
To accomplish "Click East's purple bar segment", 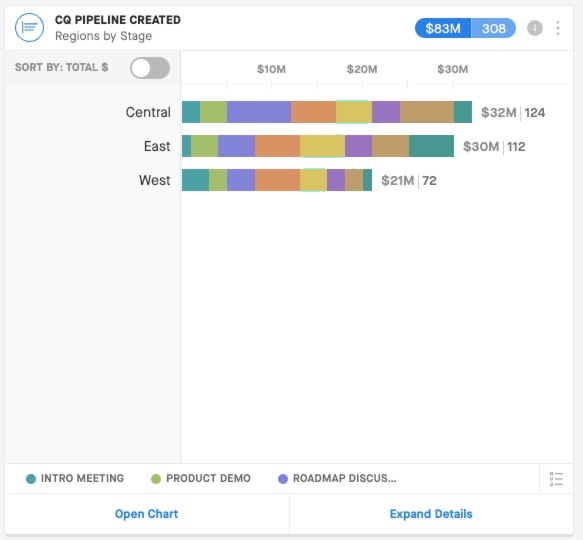I will coord(358,146).
